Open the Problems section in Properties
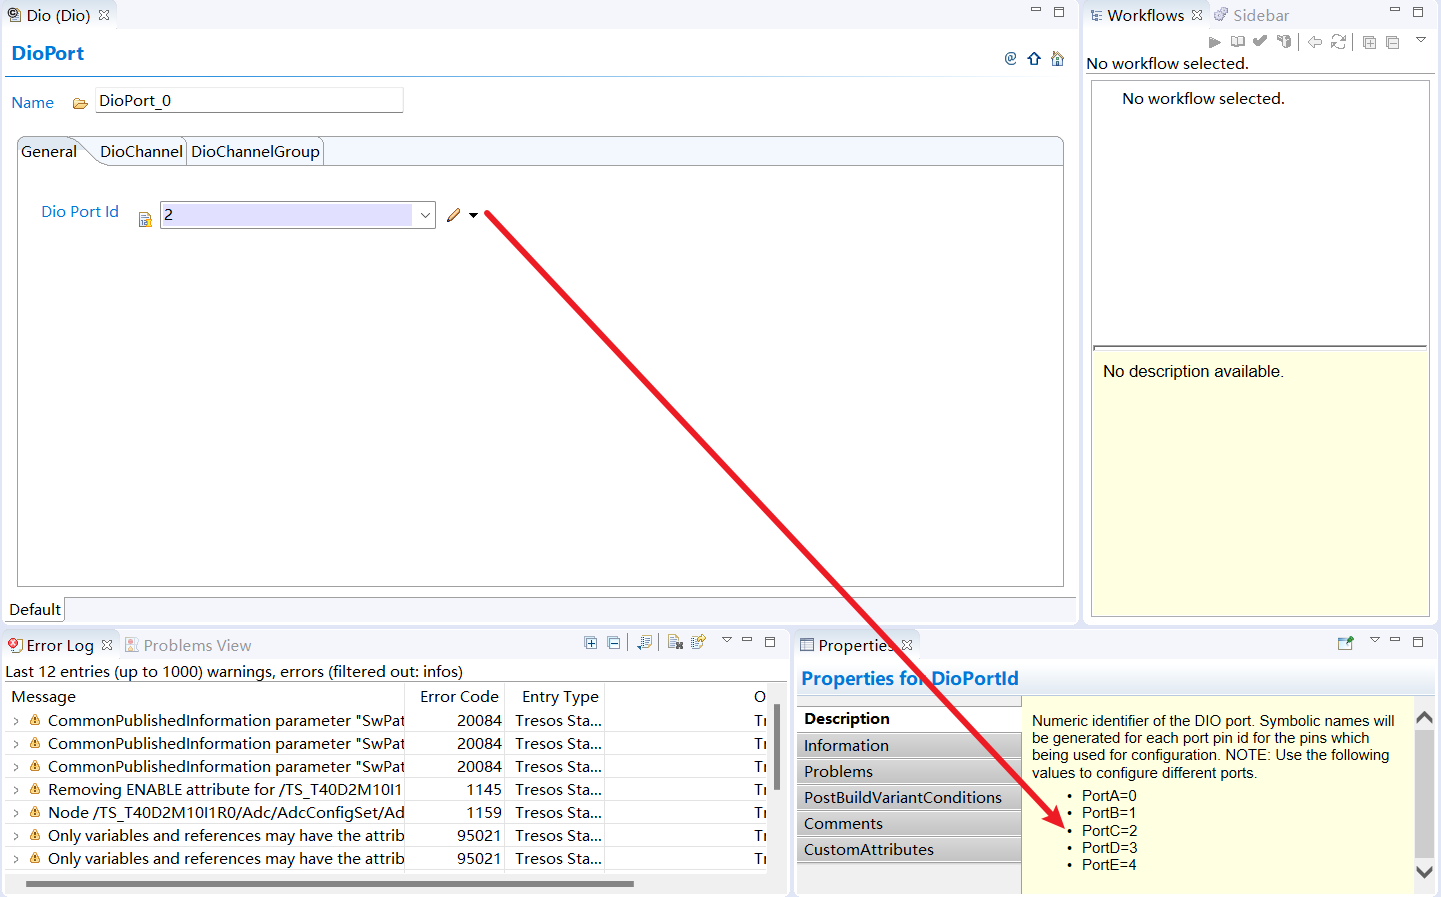1441x897 pixels. 909,771
